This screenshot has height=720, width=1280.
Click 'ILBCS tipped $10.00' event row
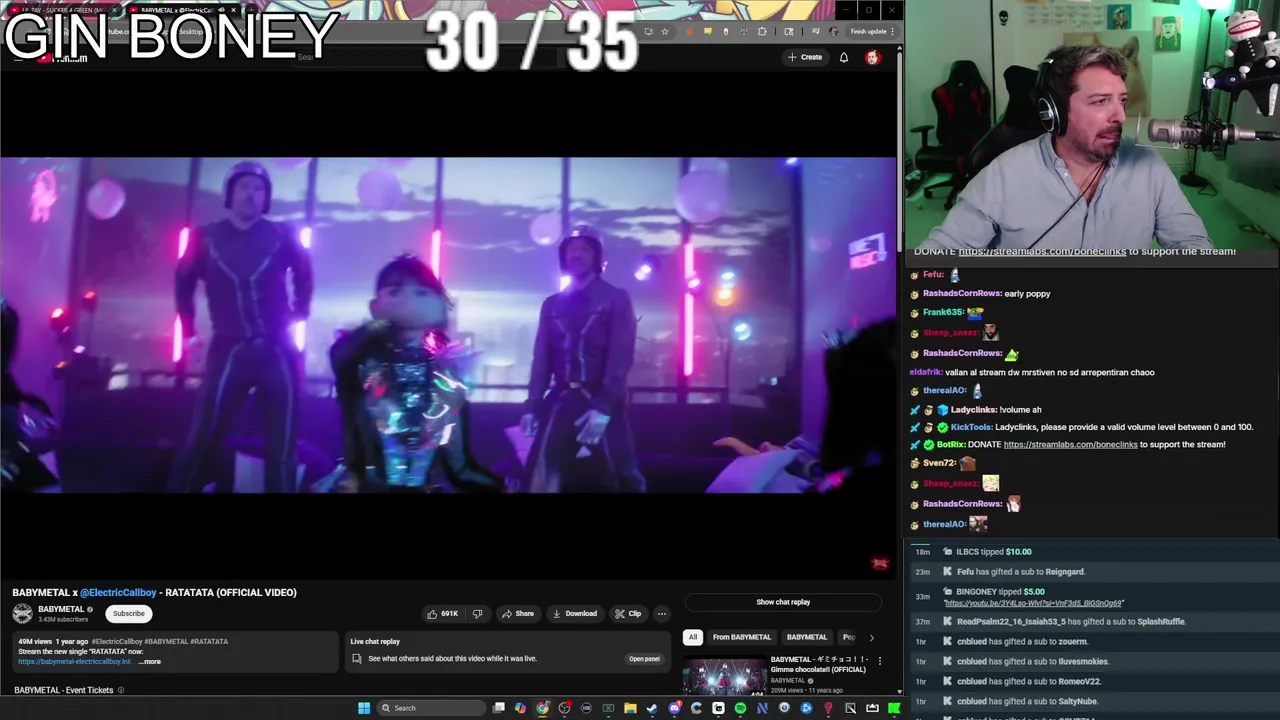[1092, 552]
